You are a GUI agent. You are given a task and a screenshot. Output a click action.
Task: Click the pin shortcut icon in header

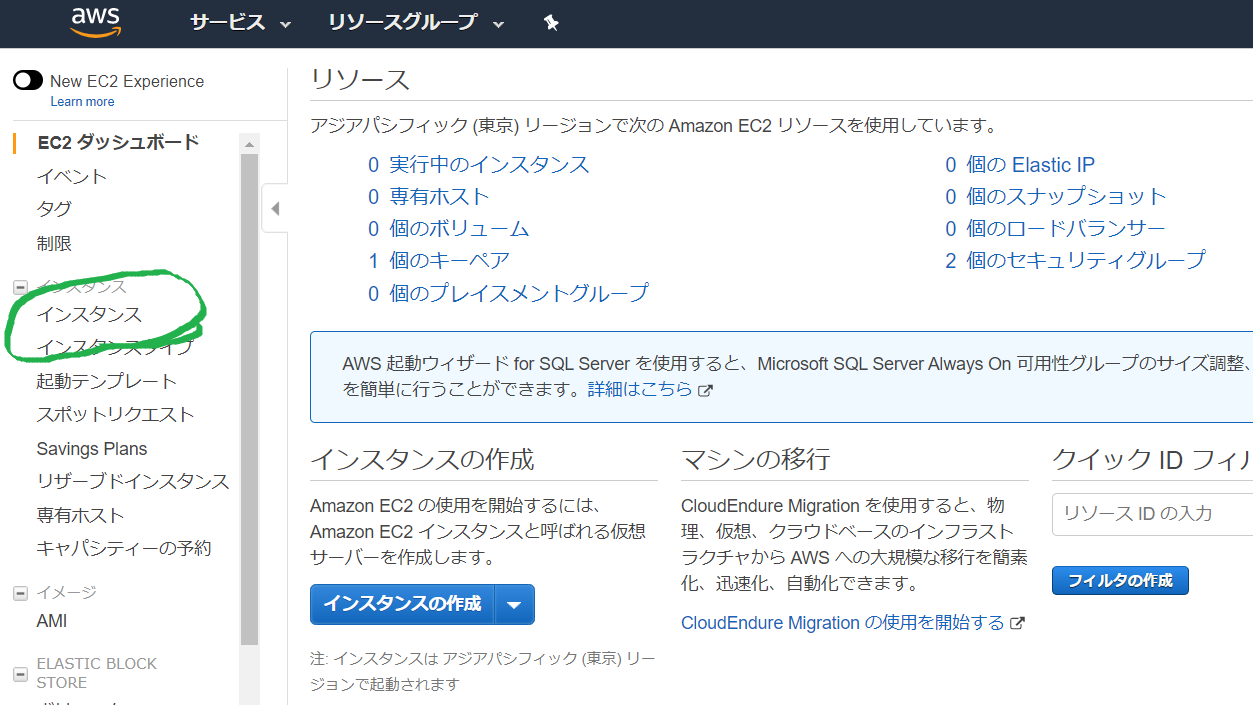(551, 23)
